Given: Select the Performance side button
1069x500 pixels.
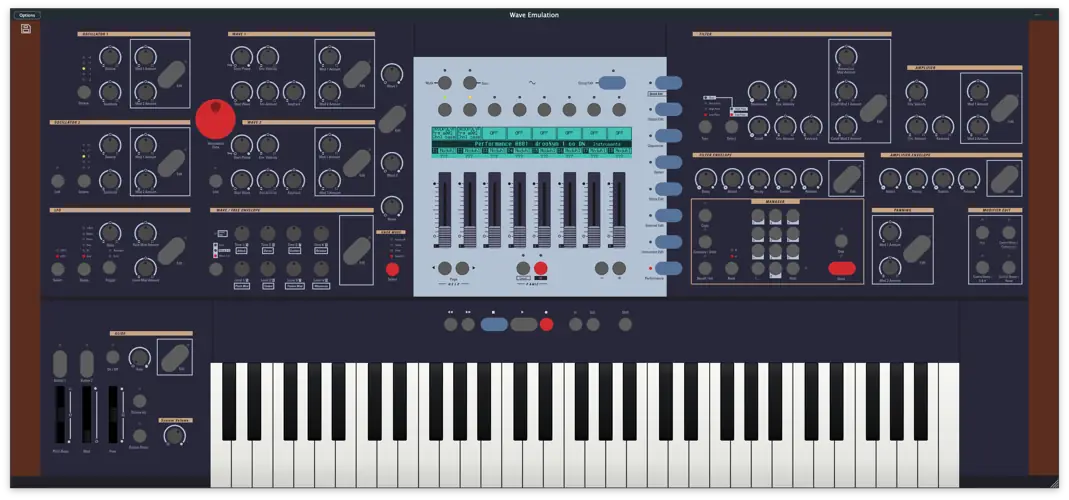Looking at the screenshot, I should (669, 268).
